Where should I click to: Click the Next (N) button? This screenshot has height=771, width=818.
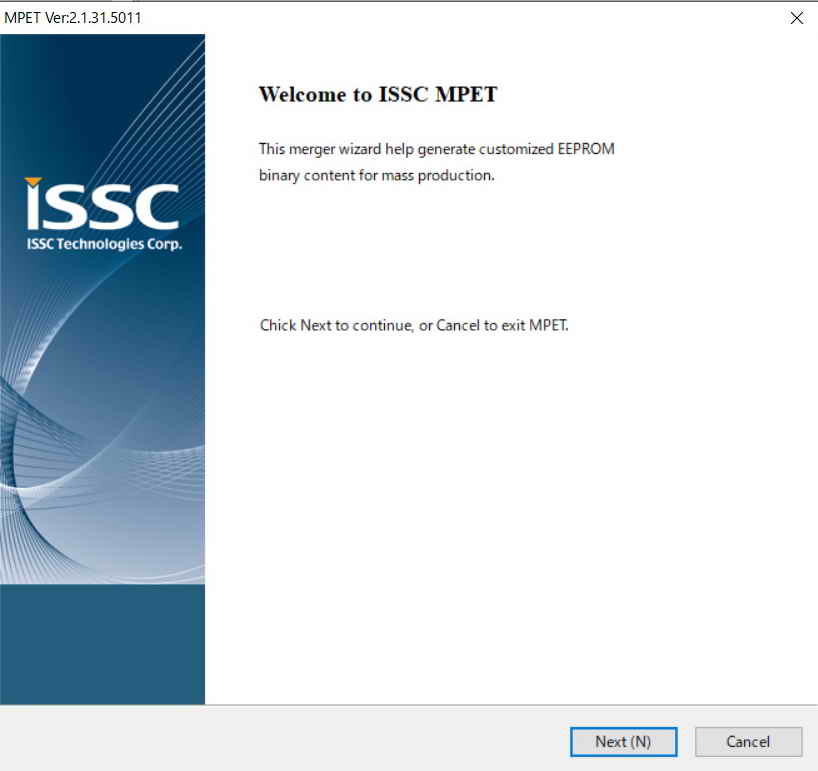[623, 741]
